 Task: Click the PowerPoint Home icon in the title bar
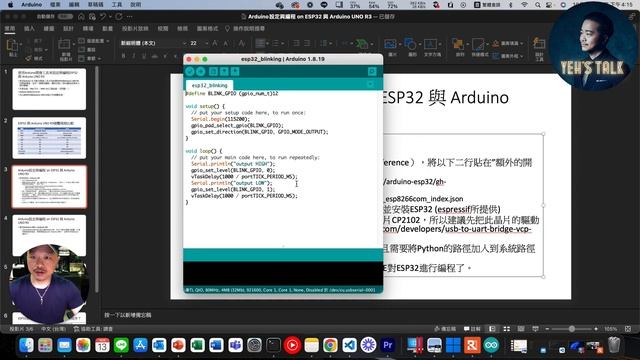tap(81, 16)
